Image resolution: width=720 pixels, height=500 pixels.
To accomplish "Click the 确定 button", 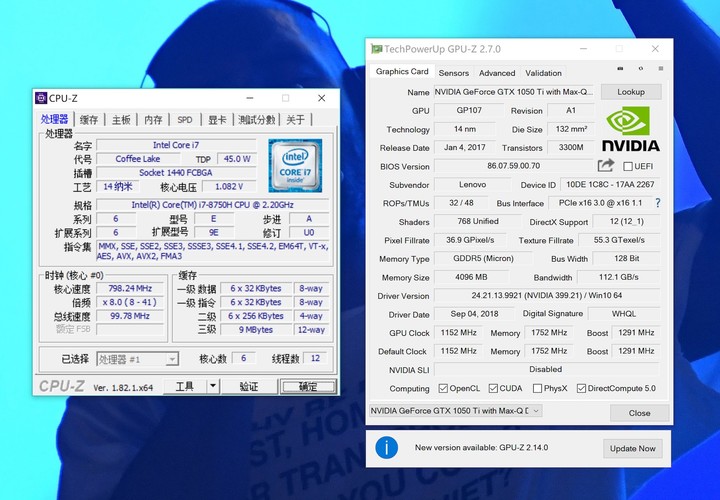I will (x=308, y=386).
